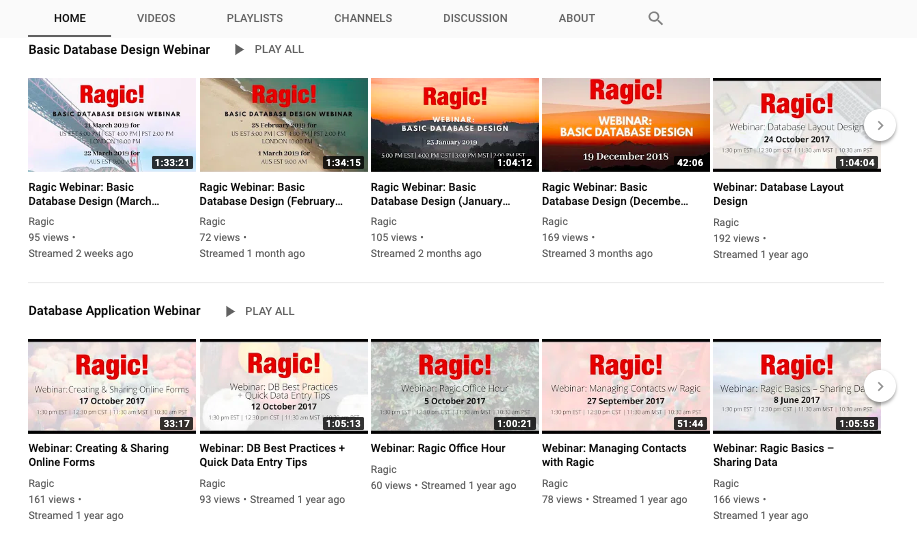This screenshot has height=541, width=917.
Task: Open title 'Webinar: DB Best Practices + Quick Data Entry Tips'
Action: 272,455
